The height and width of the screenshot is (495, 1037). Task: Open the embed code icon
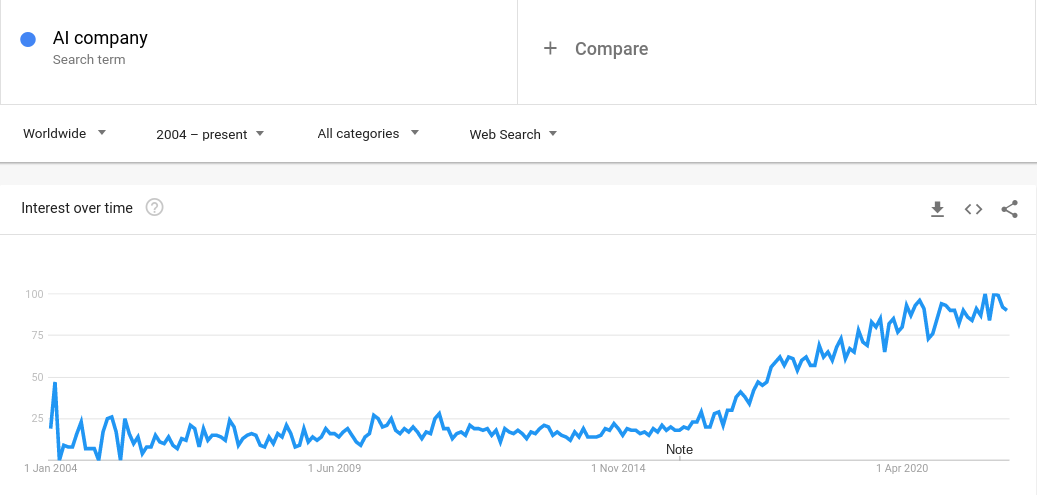[973, 209]
